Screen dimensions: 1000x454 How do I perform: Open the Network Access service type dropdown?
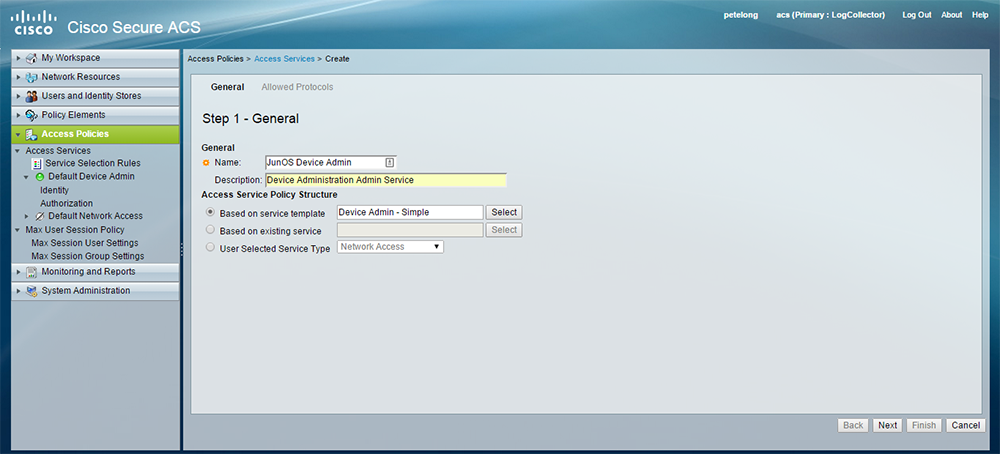[390, 247]
